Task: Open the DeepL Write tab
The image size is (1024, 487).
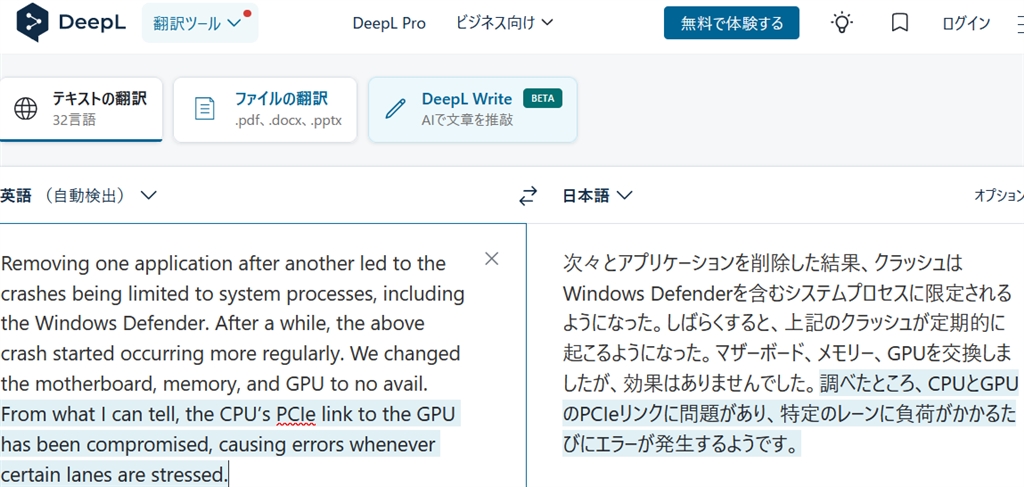Action: [x=473, y=109]
